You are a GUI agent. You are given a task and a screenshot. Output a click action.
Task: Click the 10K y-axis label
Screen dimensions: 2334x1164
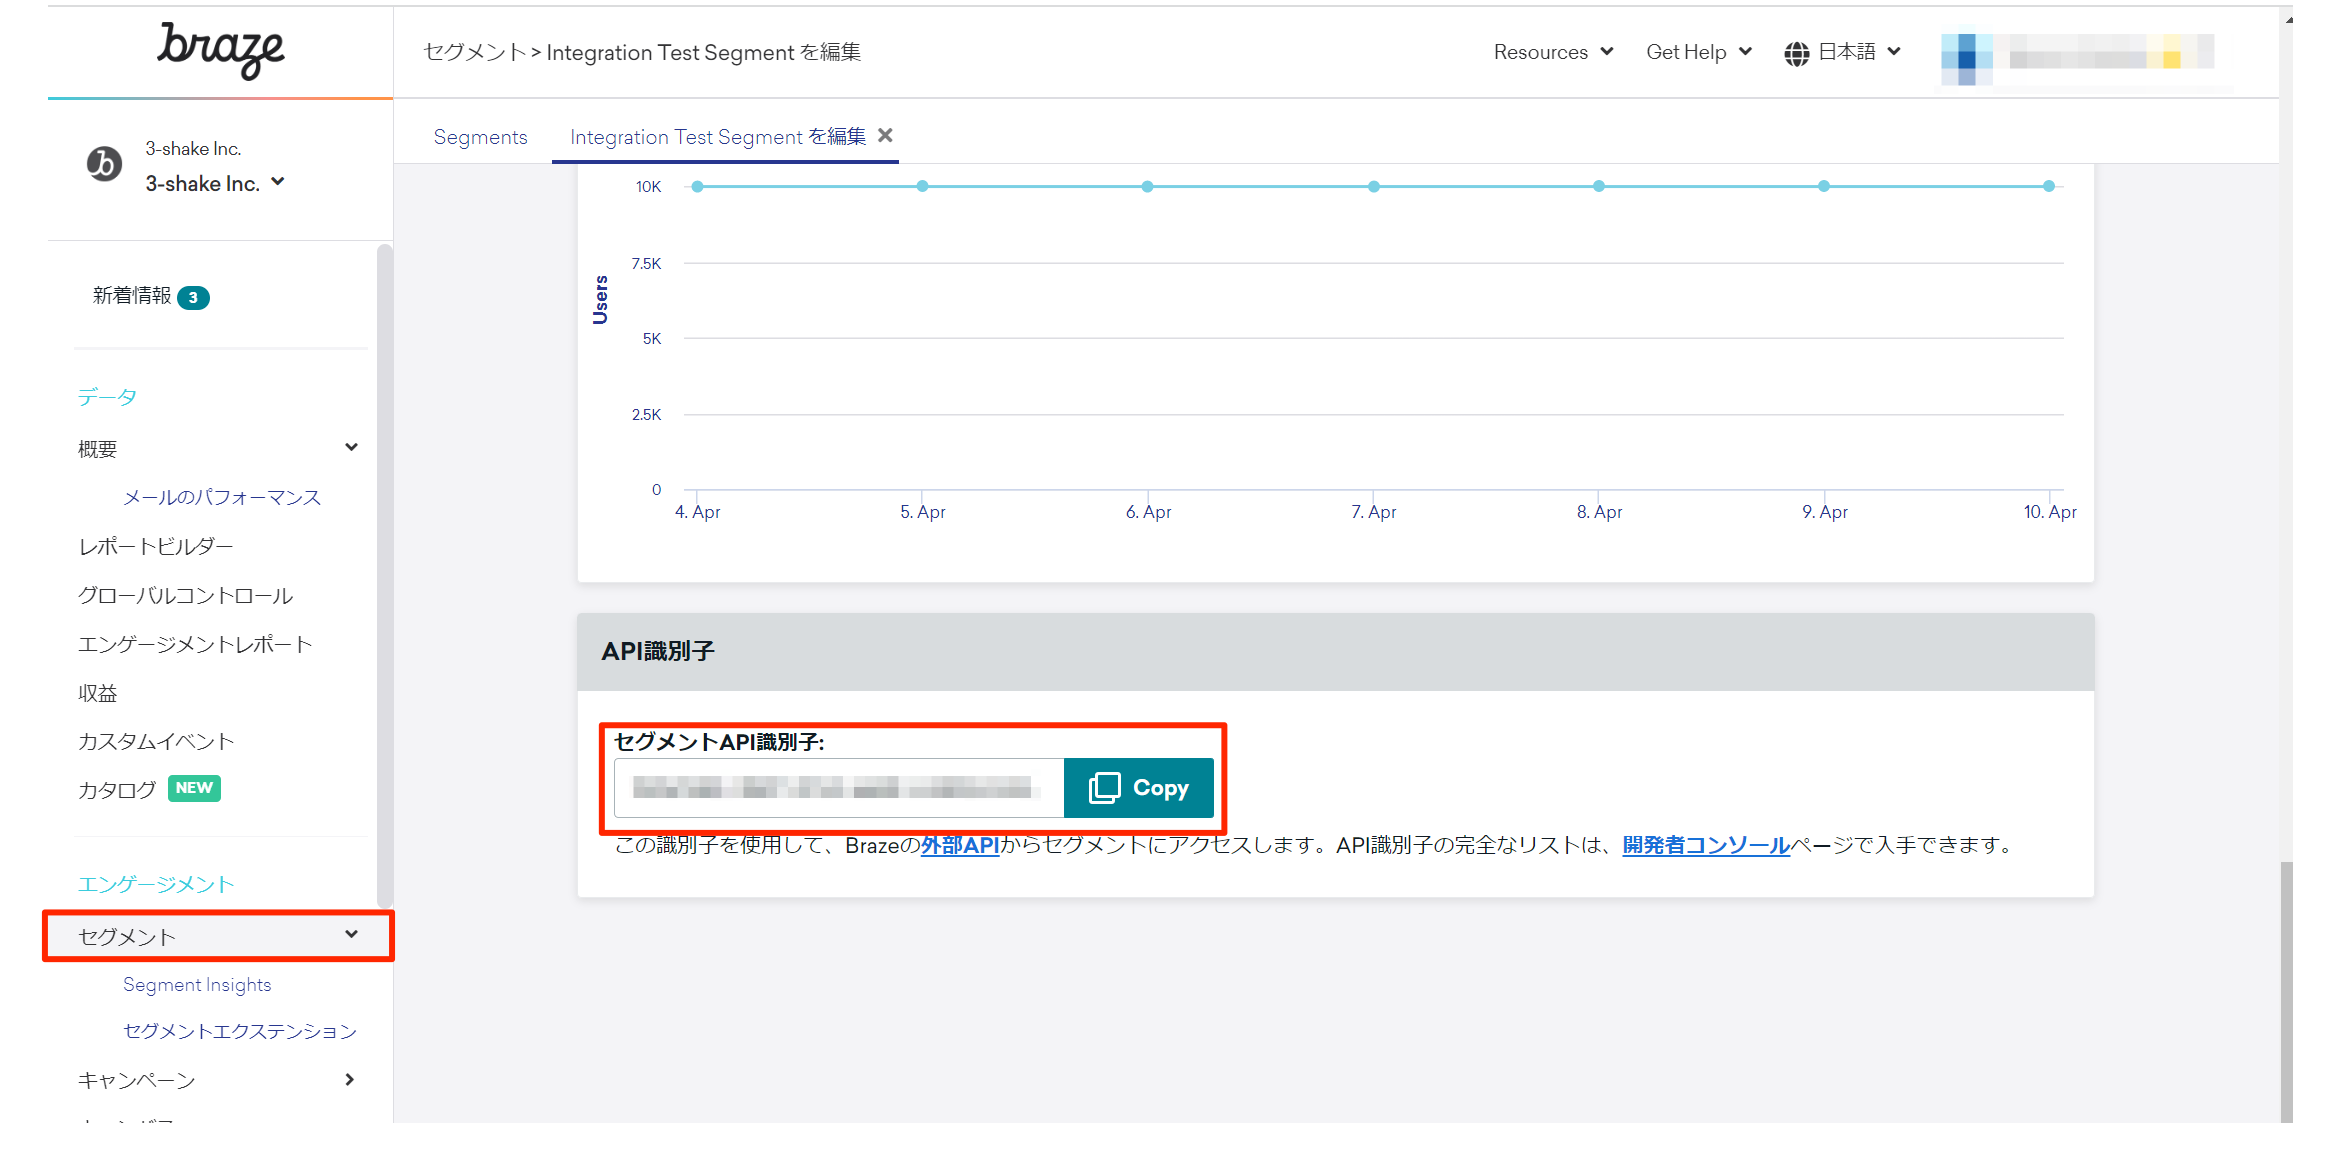tap(648, 187)
